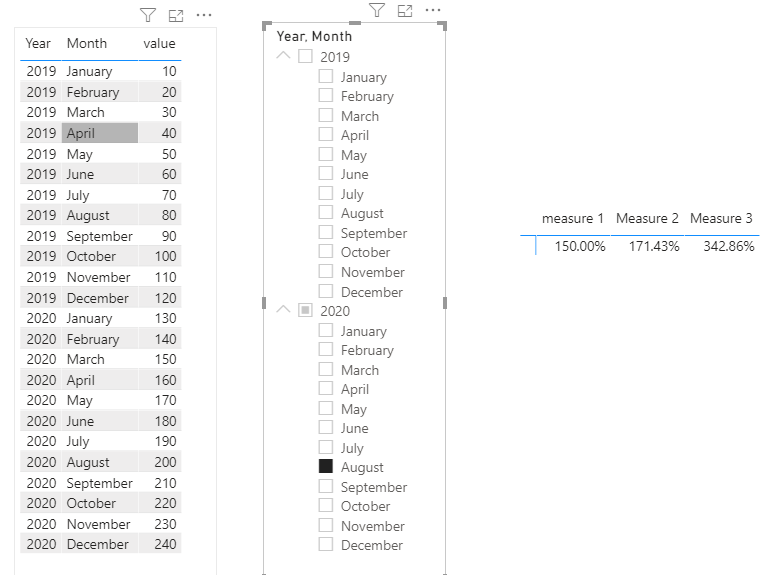Check December under 2020 in slicer
Image resolution: width=782 pixels, height=575 pixels.
point(326,544)
